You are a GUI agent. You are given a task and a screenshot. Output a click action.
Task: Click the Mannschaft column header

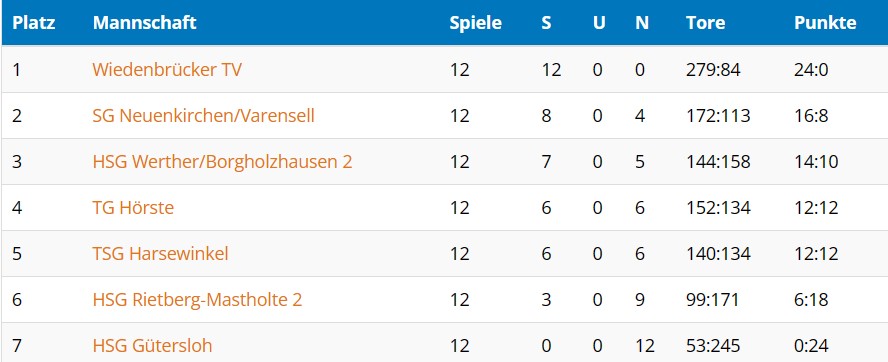[x=144, y=23]
